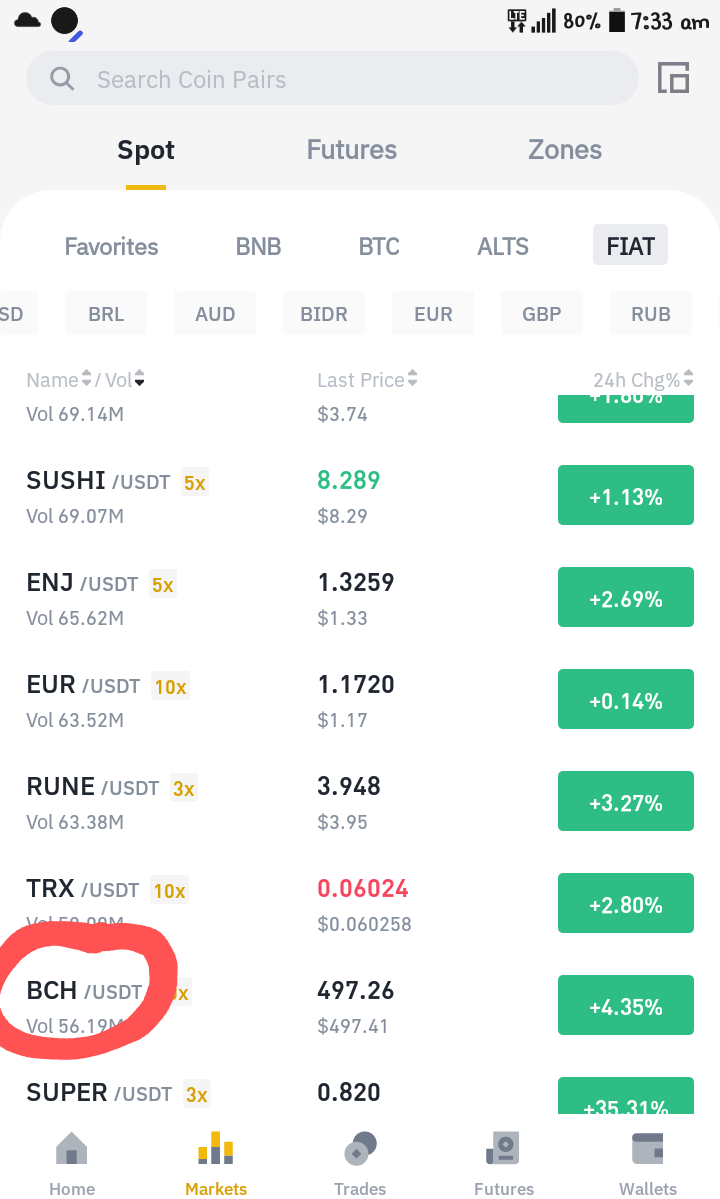Select the GBP fiat filter chip

tap(542, 314)
